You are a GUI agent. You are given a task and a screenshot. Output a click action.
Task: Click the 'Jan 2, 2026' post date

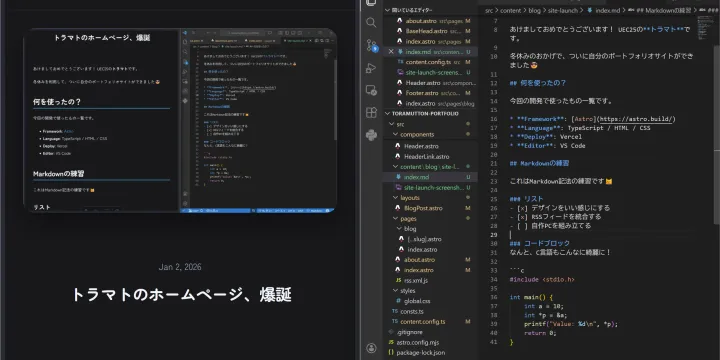click(180, 267)
